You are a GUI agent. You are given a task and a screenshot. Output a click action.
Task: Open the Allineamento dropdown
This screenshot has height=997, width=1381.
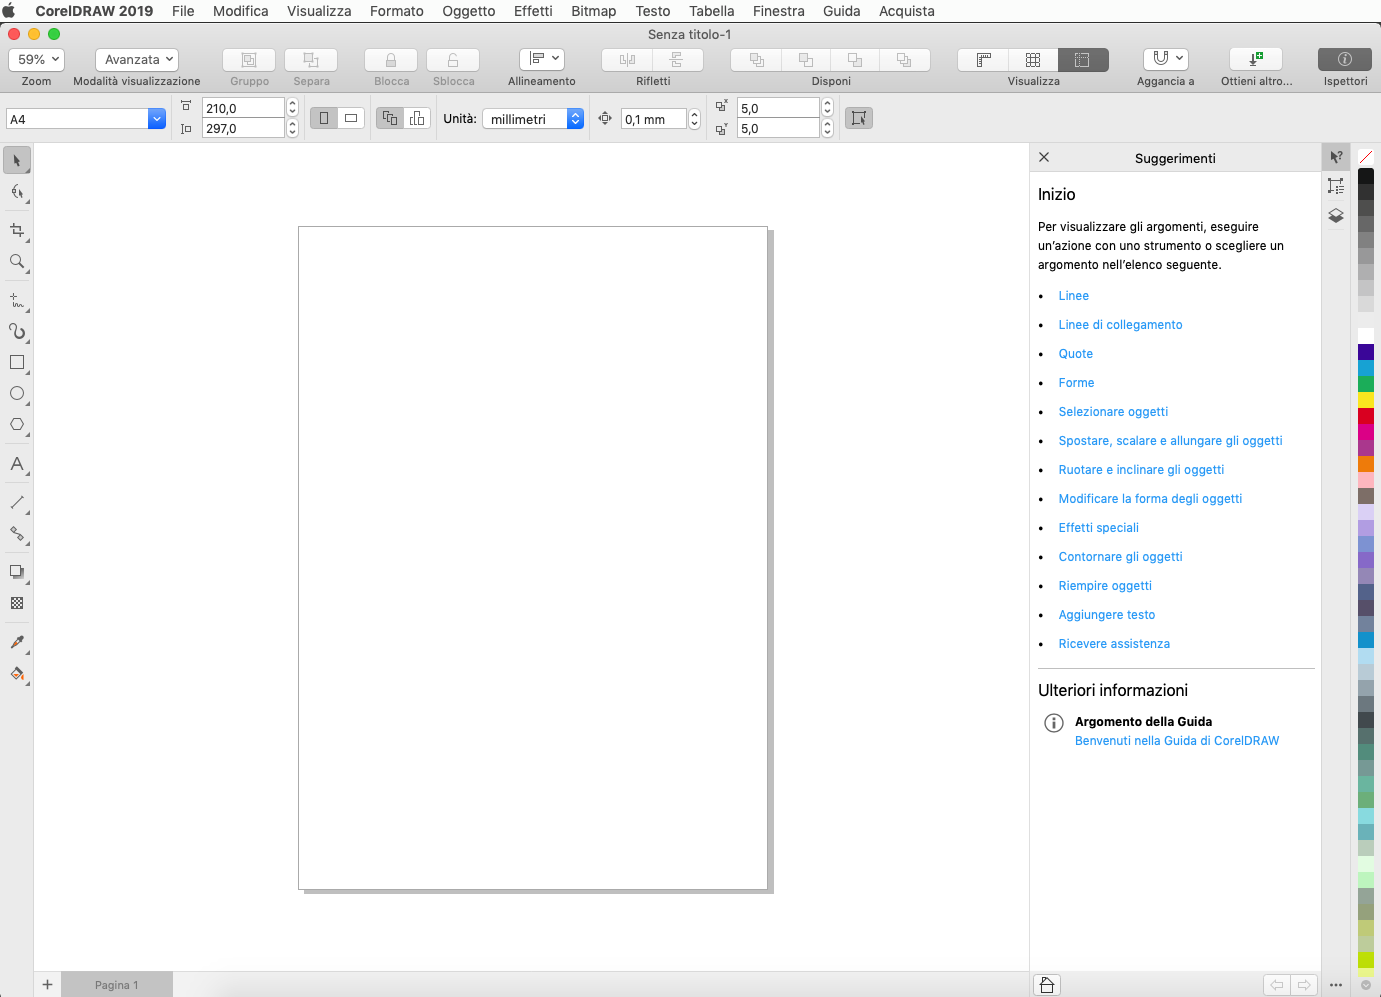[x=542, y=59]
